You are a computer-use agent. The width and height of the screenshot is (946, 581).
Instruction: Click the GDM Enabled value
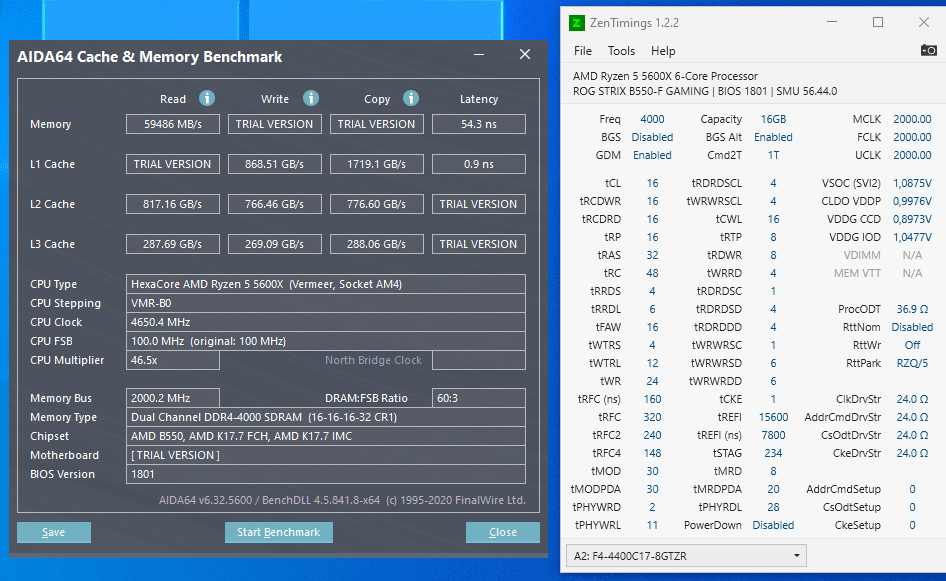click(x=652, y=155)
